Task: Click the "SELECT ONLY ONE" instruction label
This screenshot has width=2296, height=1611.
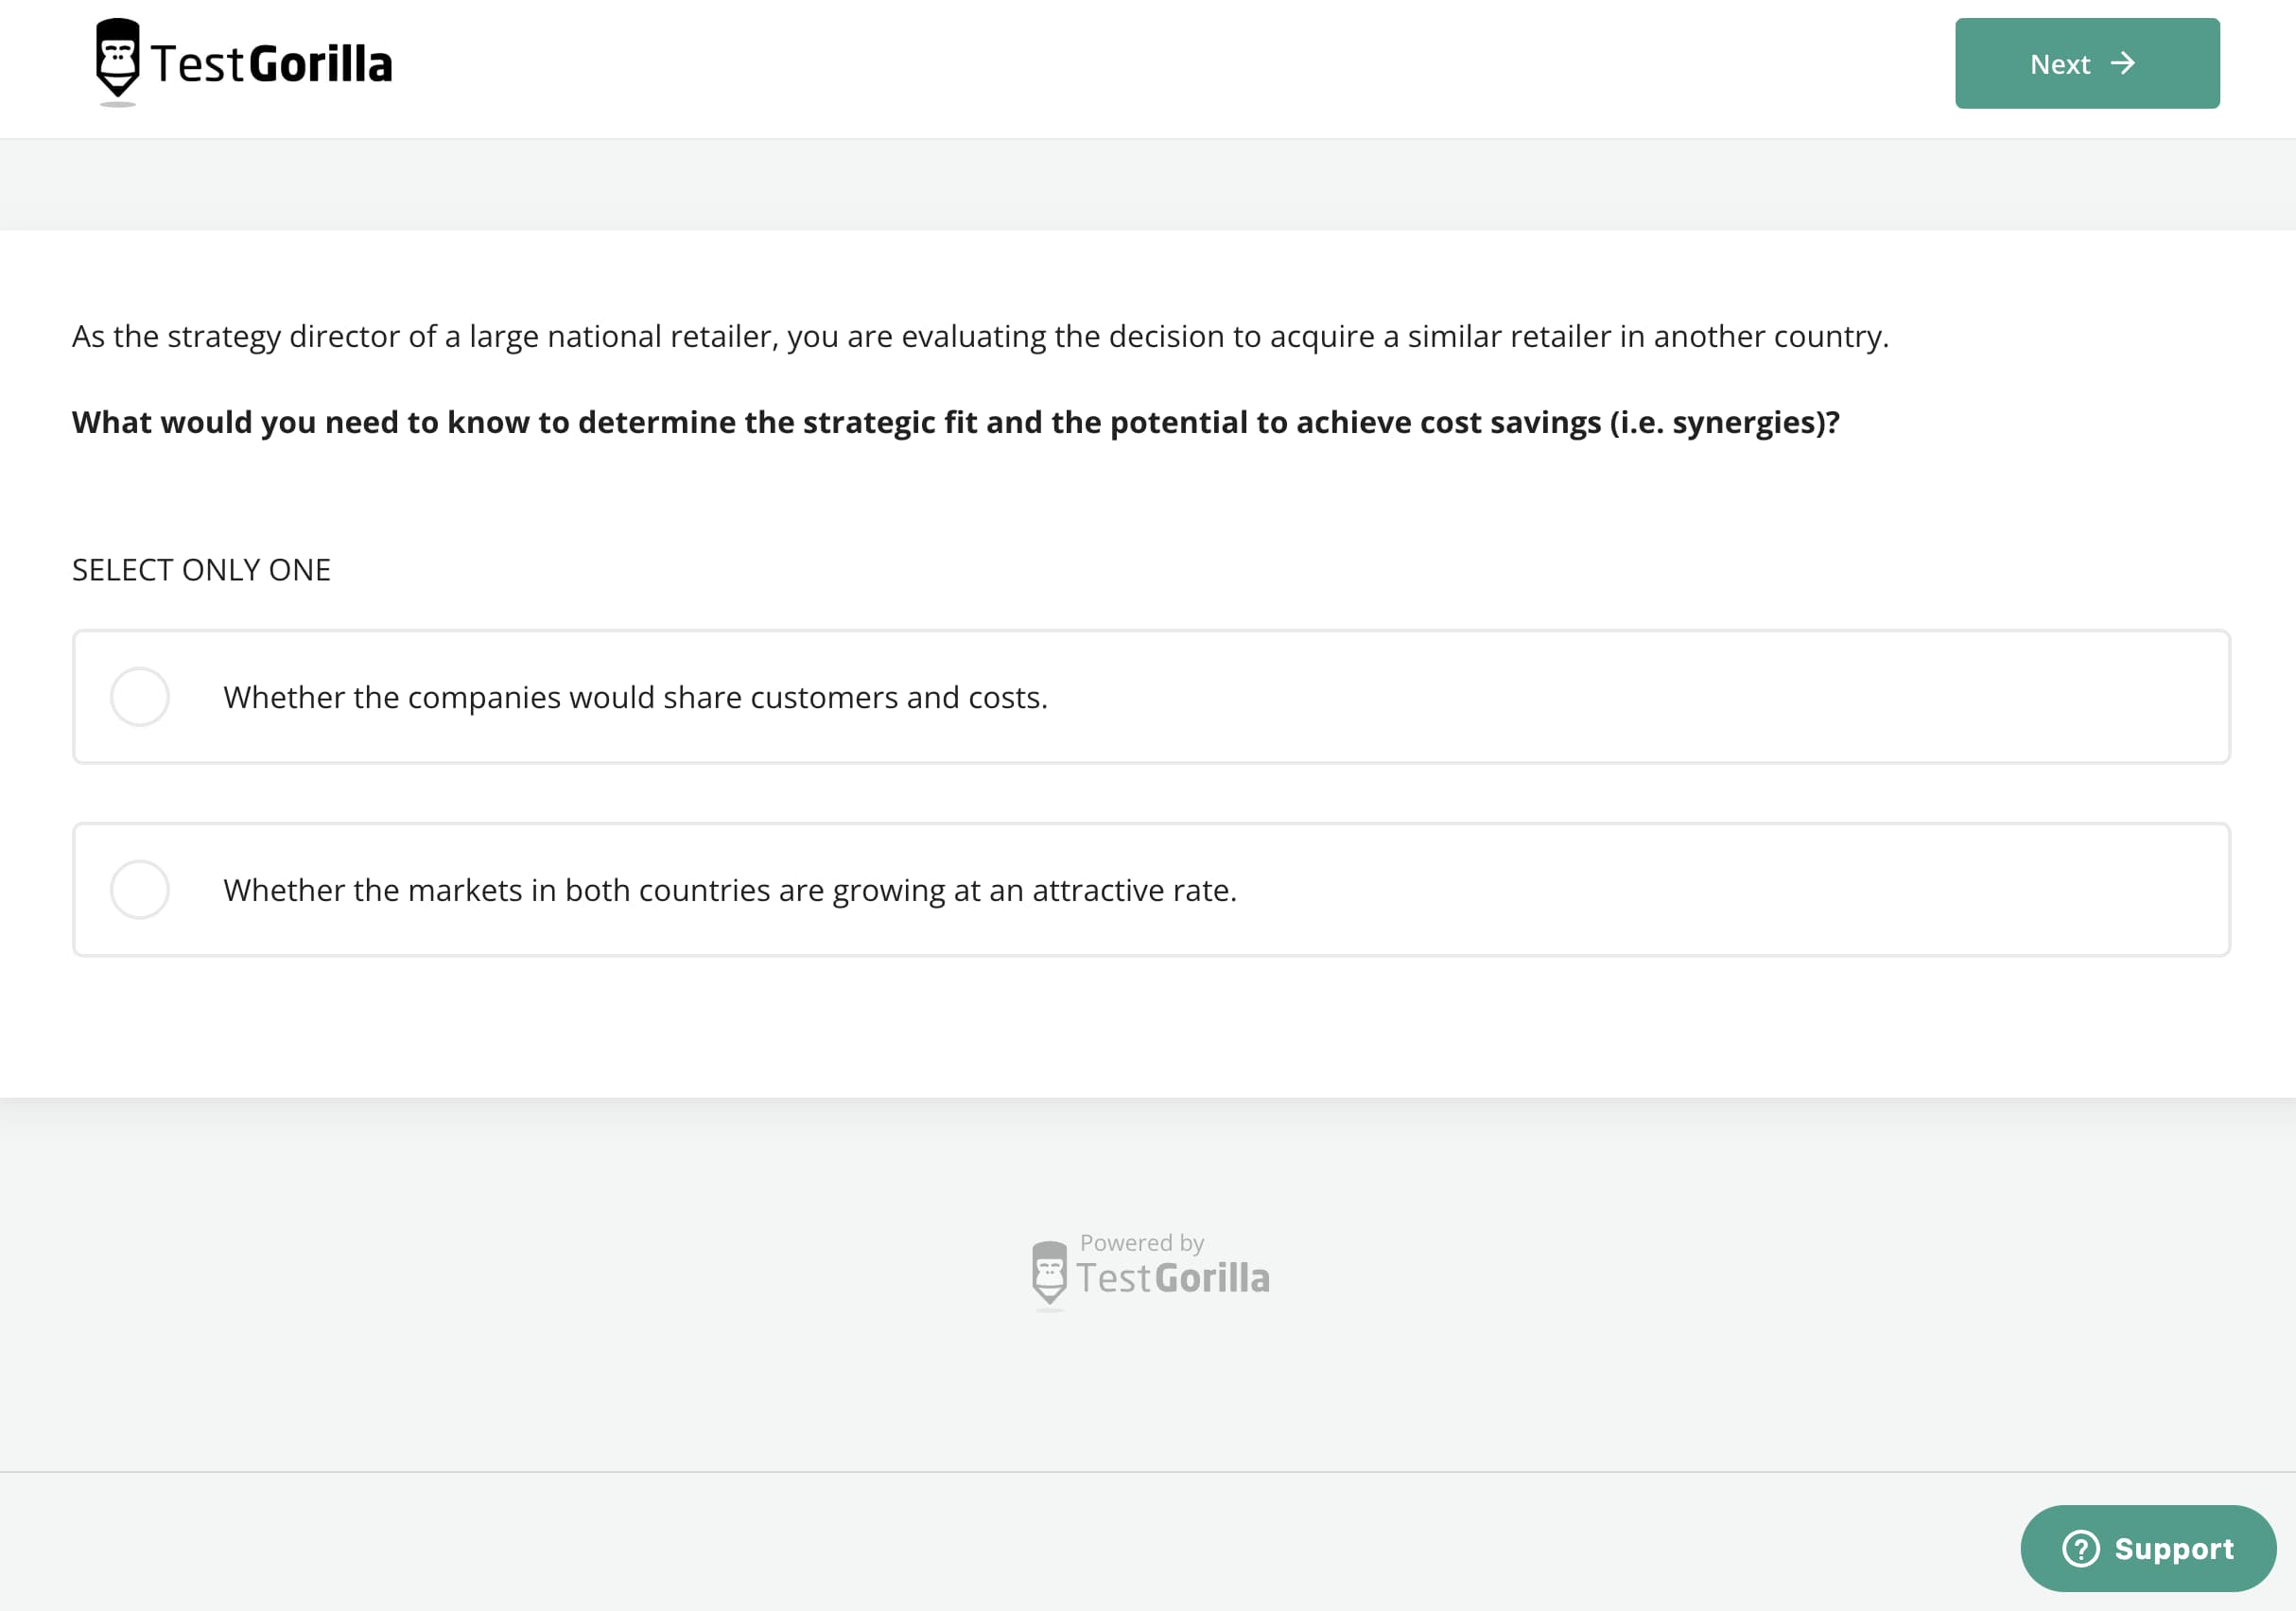Action: [x=201, y=570]
